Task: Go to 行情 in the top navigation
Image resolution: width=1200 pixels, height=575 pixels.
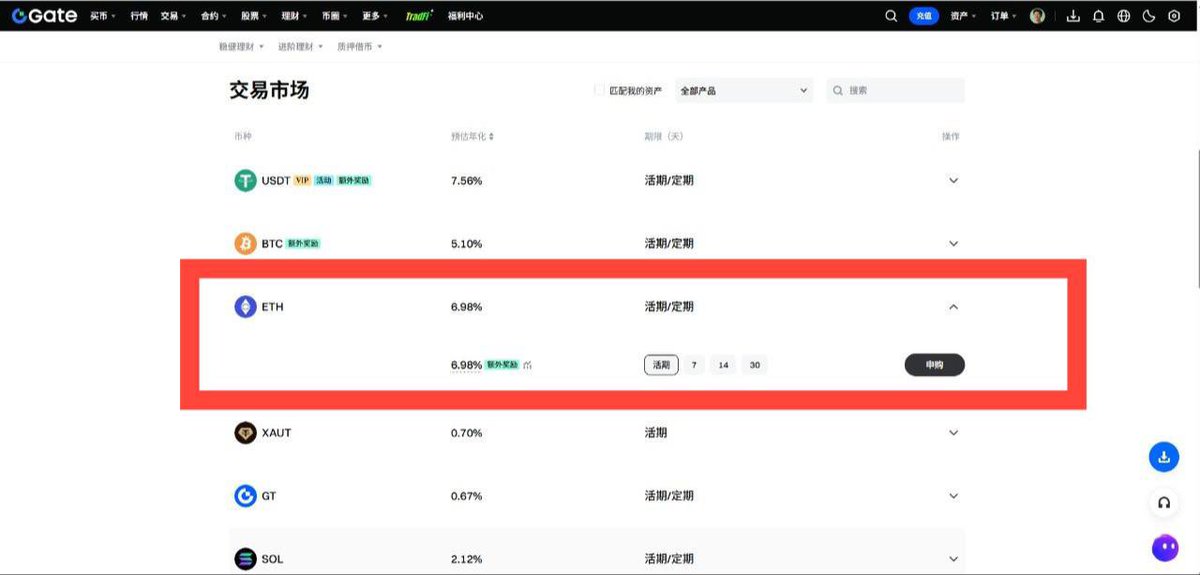Action: [139, 16]
